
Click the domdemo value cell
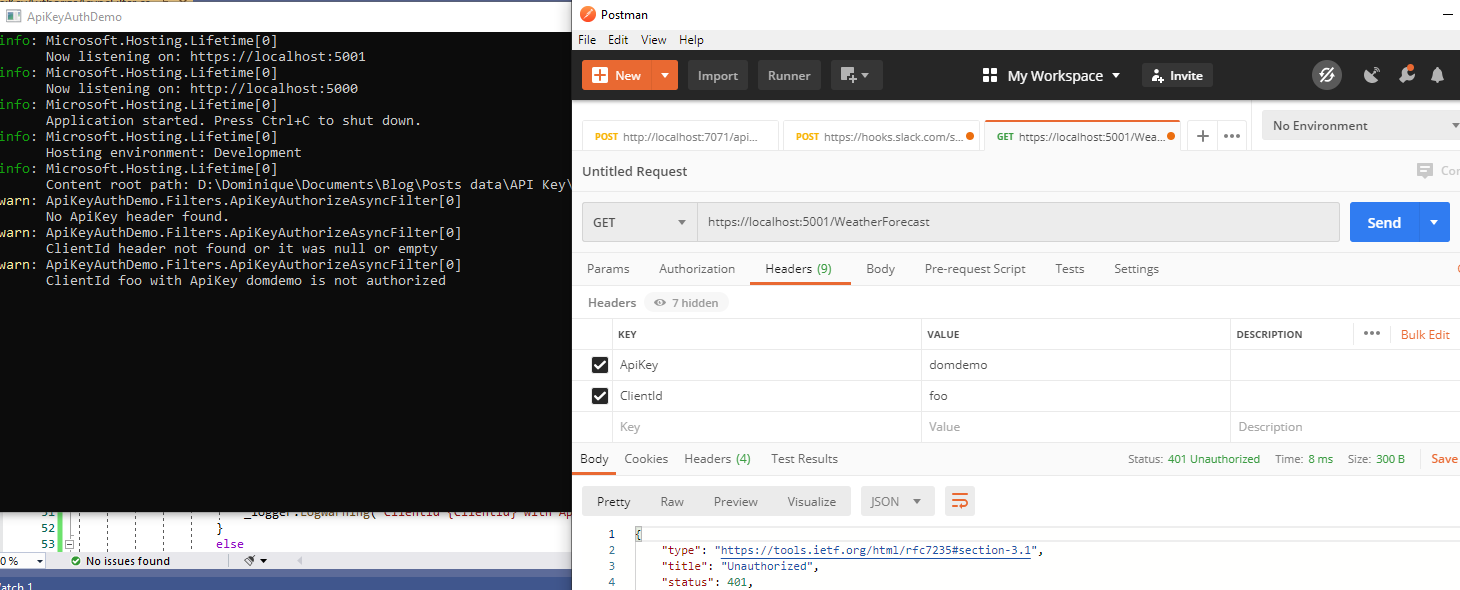pos(1075,365)
